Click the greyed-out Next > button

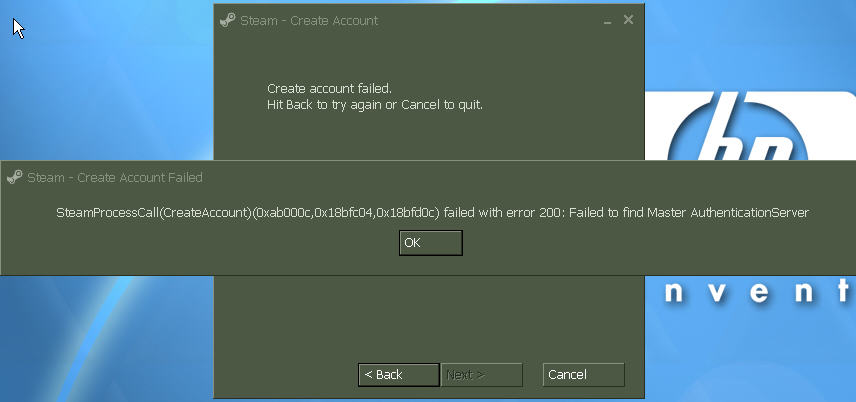coord(482,375)
